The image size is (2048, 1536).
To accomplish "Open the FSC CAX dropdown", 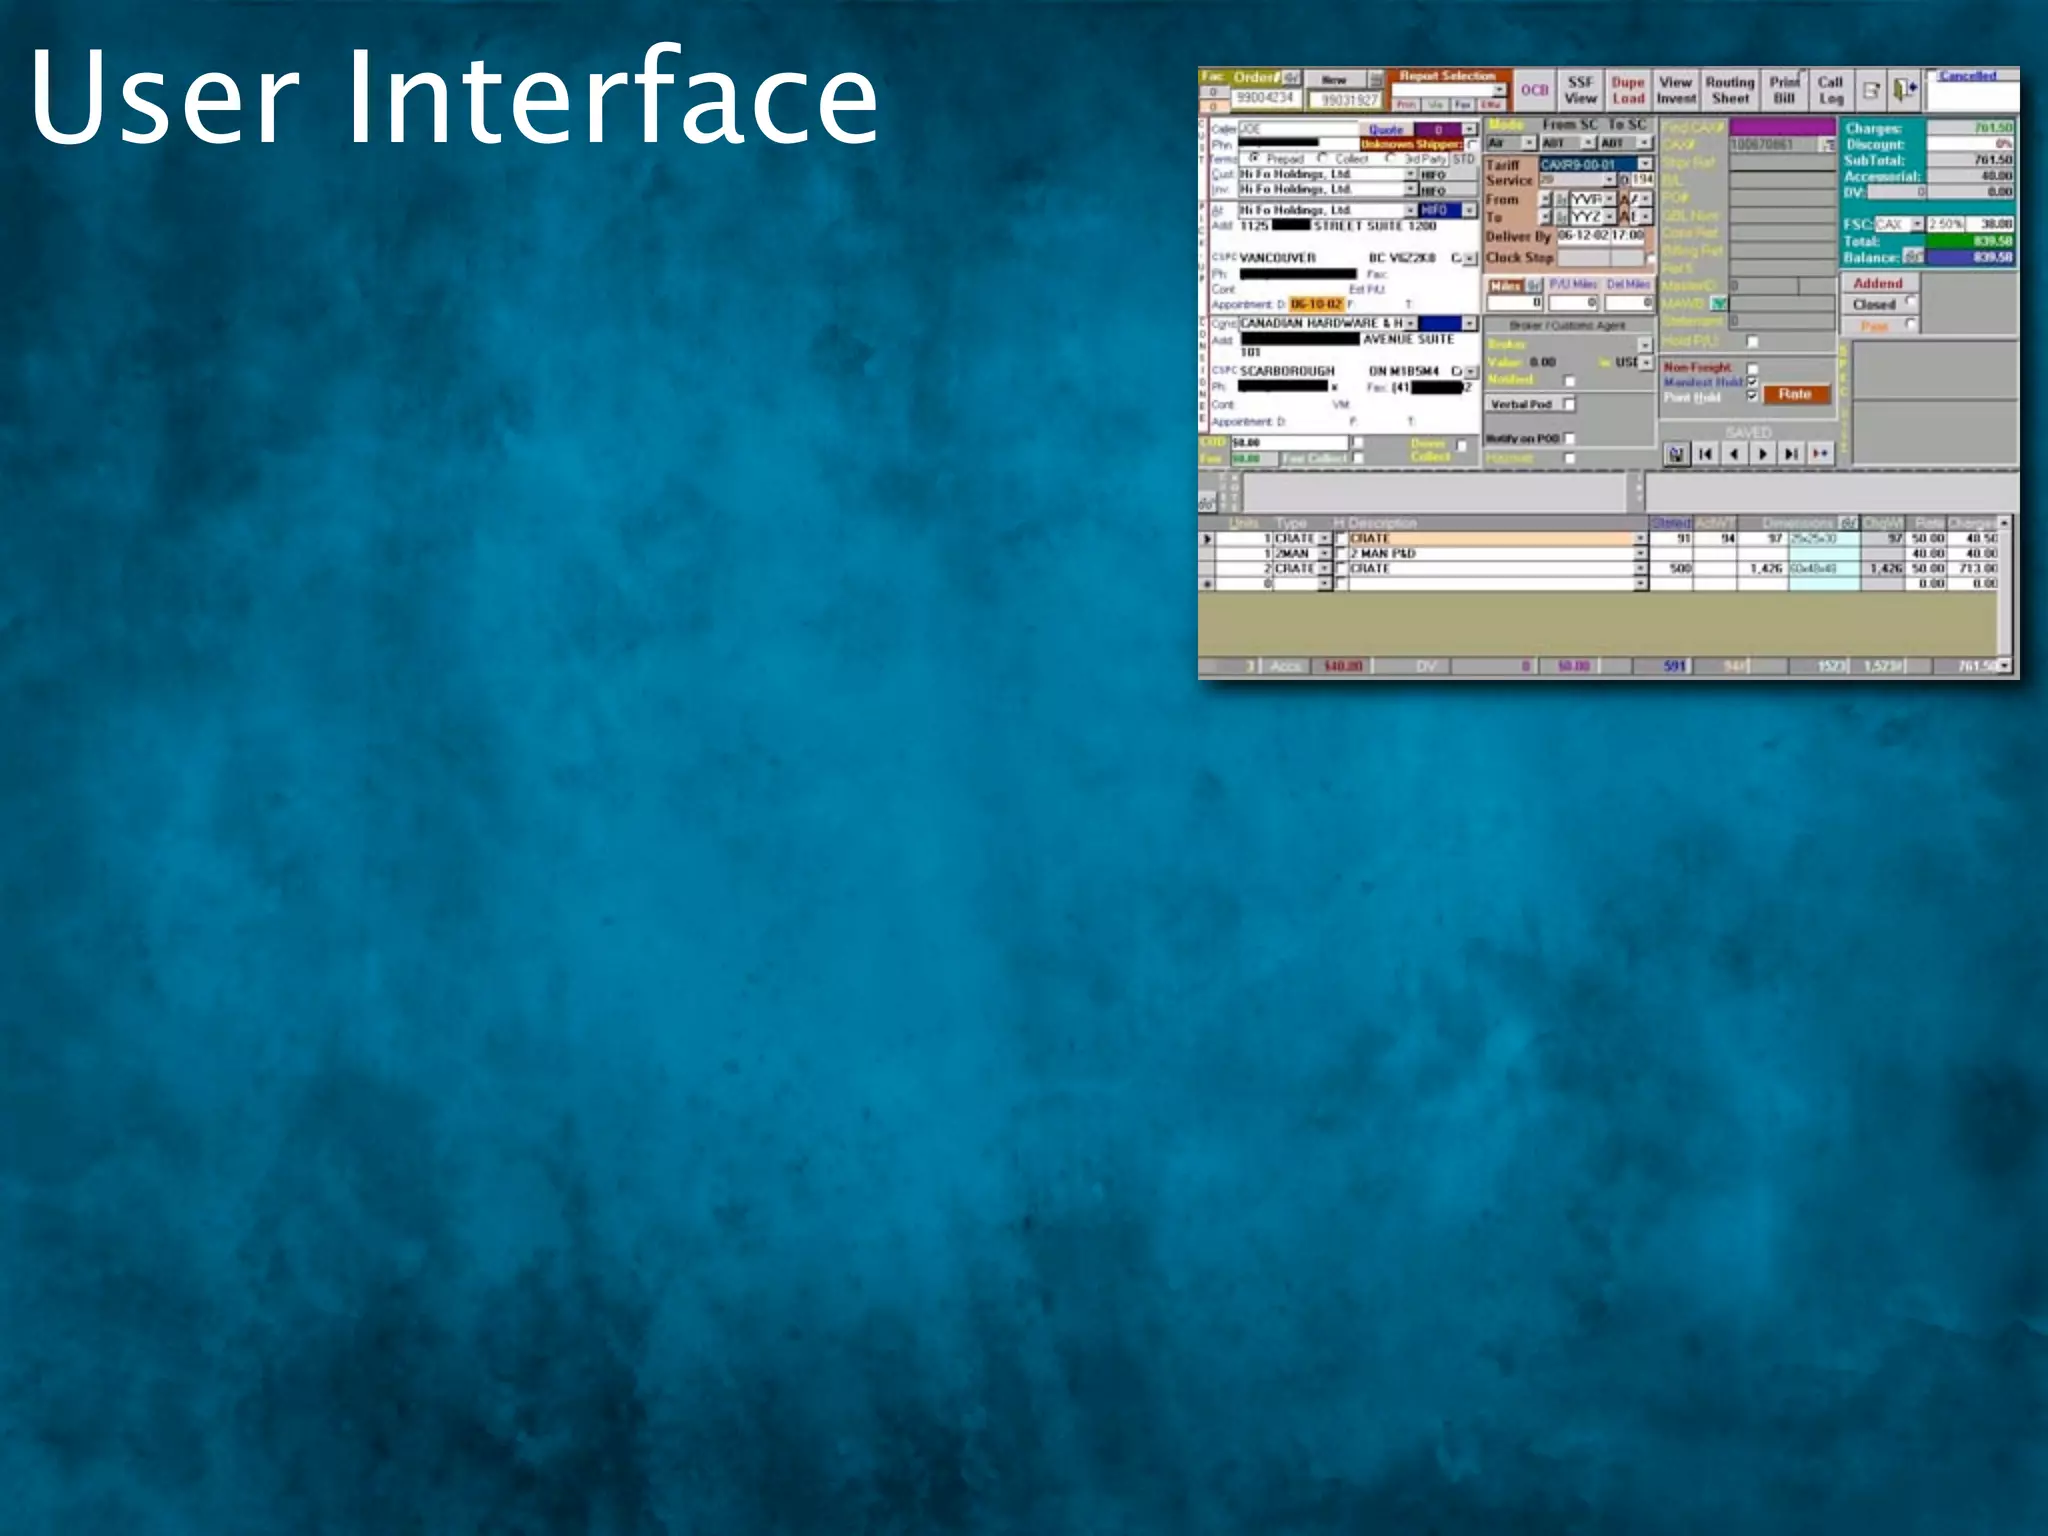I will click(x=1916, y=225).
